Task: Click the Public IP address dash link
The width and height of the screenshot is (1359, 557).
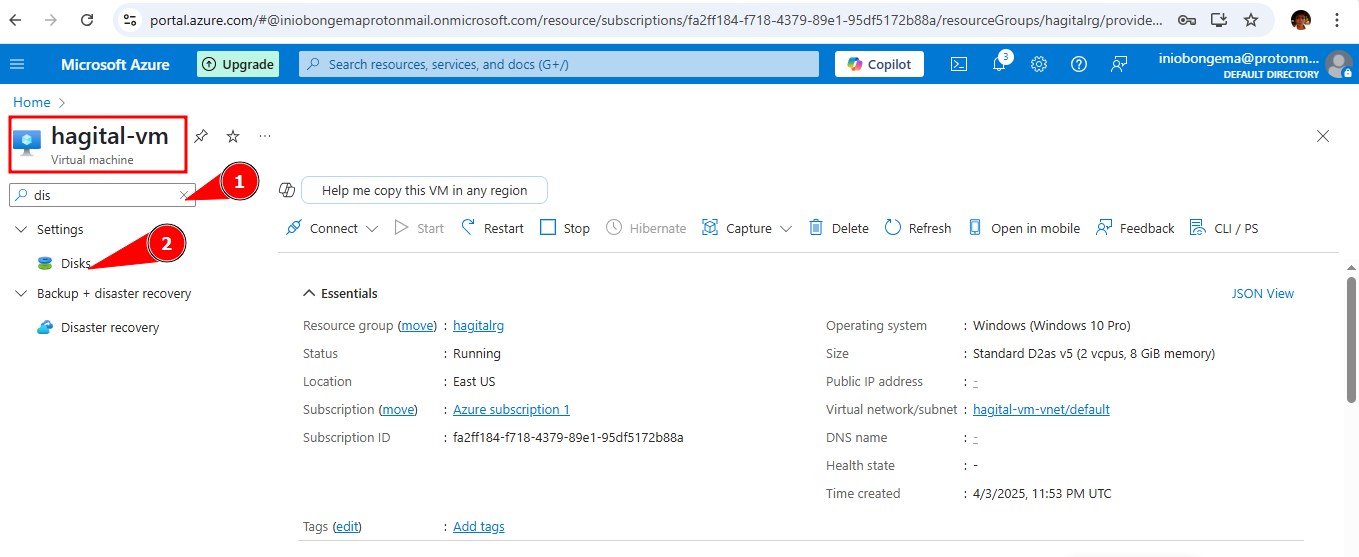Action: pyautogui.click(x=975, y=381)
